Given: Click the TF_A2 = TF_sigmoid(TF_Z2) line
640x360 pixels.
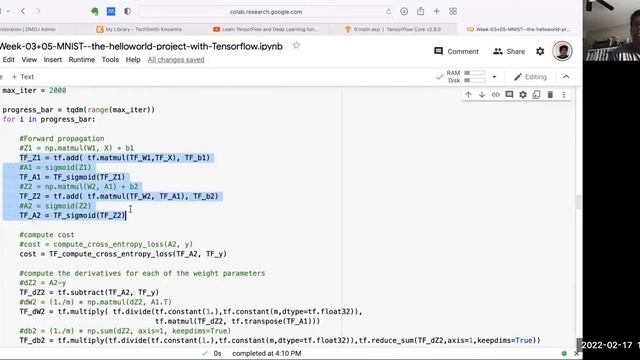Looking at the screenshot, I should [72, 216].
